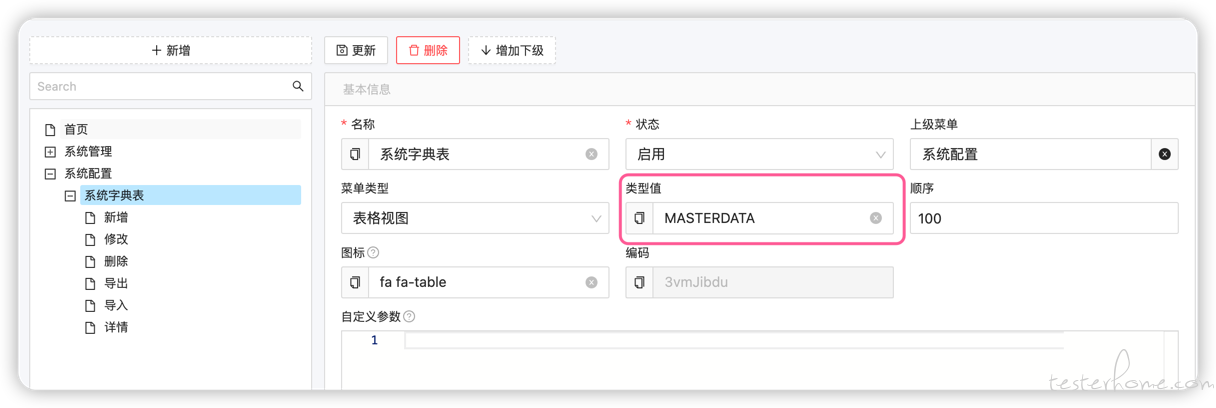Open the 菜单类型 表格视图 dropdown

(x=475, y=218)
